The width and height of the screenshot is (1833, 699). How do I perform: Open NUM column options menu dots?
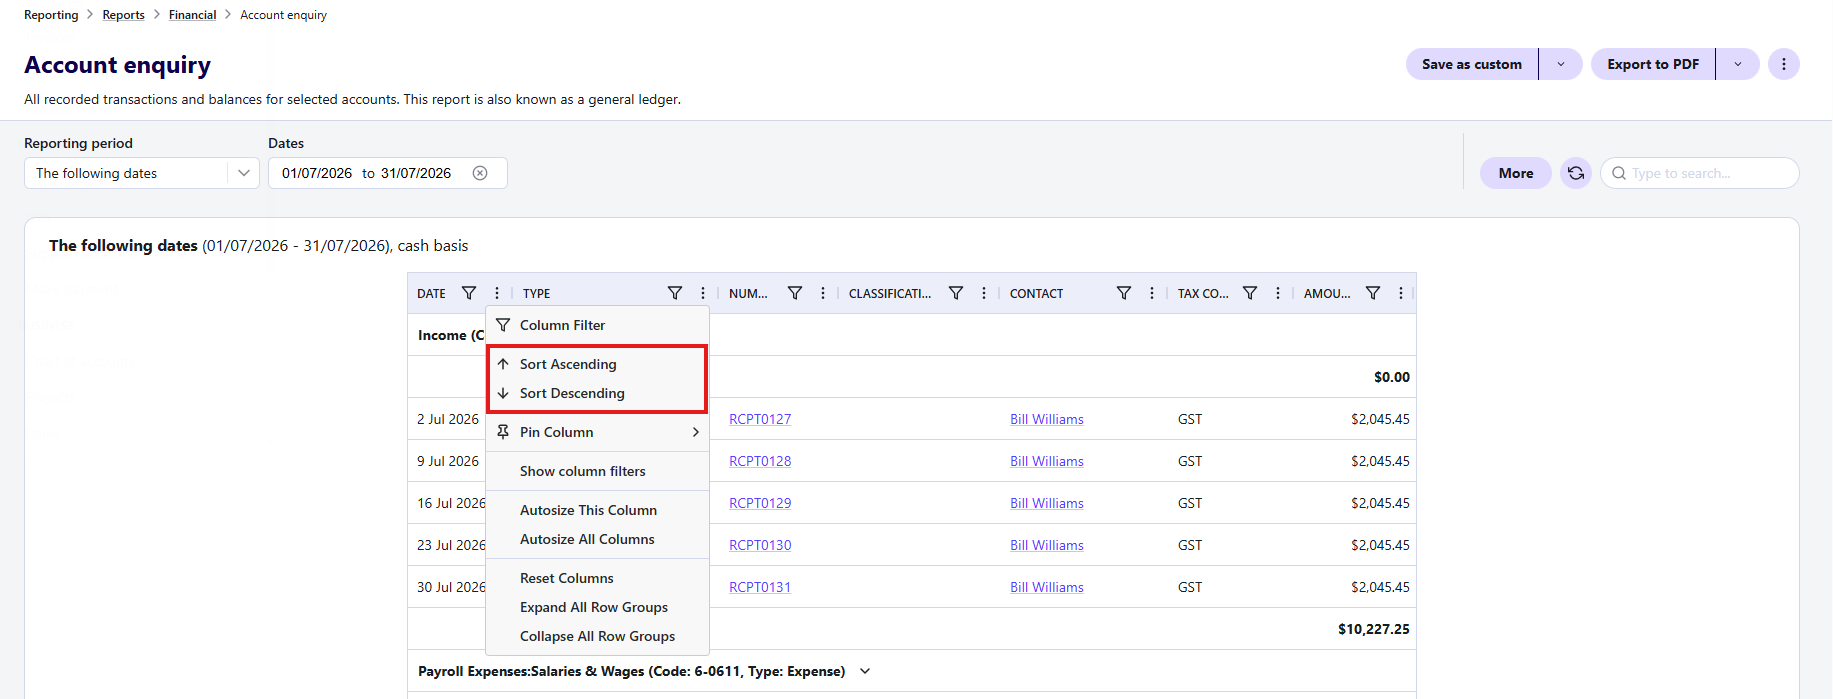[823, 293]
